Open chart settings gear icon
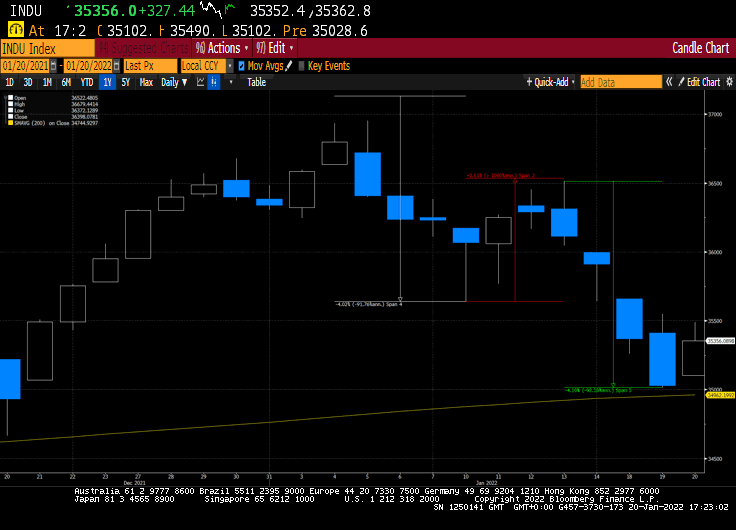736x530 pixels. (x=729, y=82)
